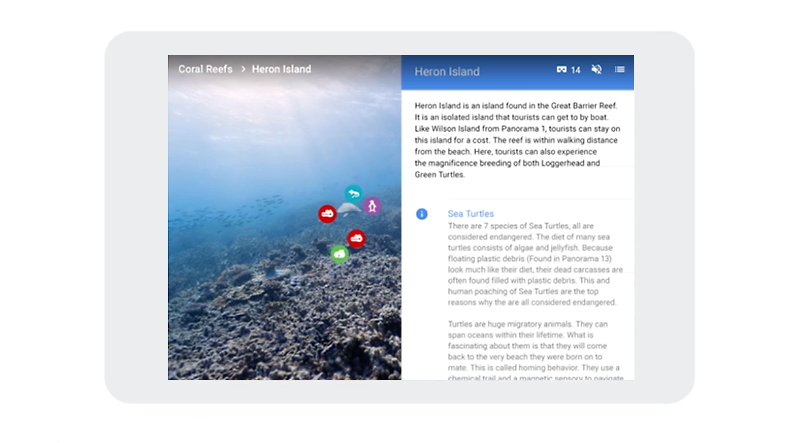Open the green hotspot marker on the reef
Image resolution: width=800 pixels, height=443 pixels.
(x=339, y=254)
